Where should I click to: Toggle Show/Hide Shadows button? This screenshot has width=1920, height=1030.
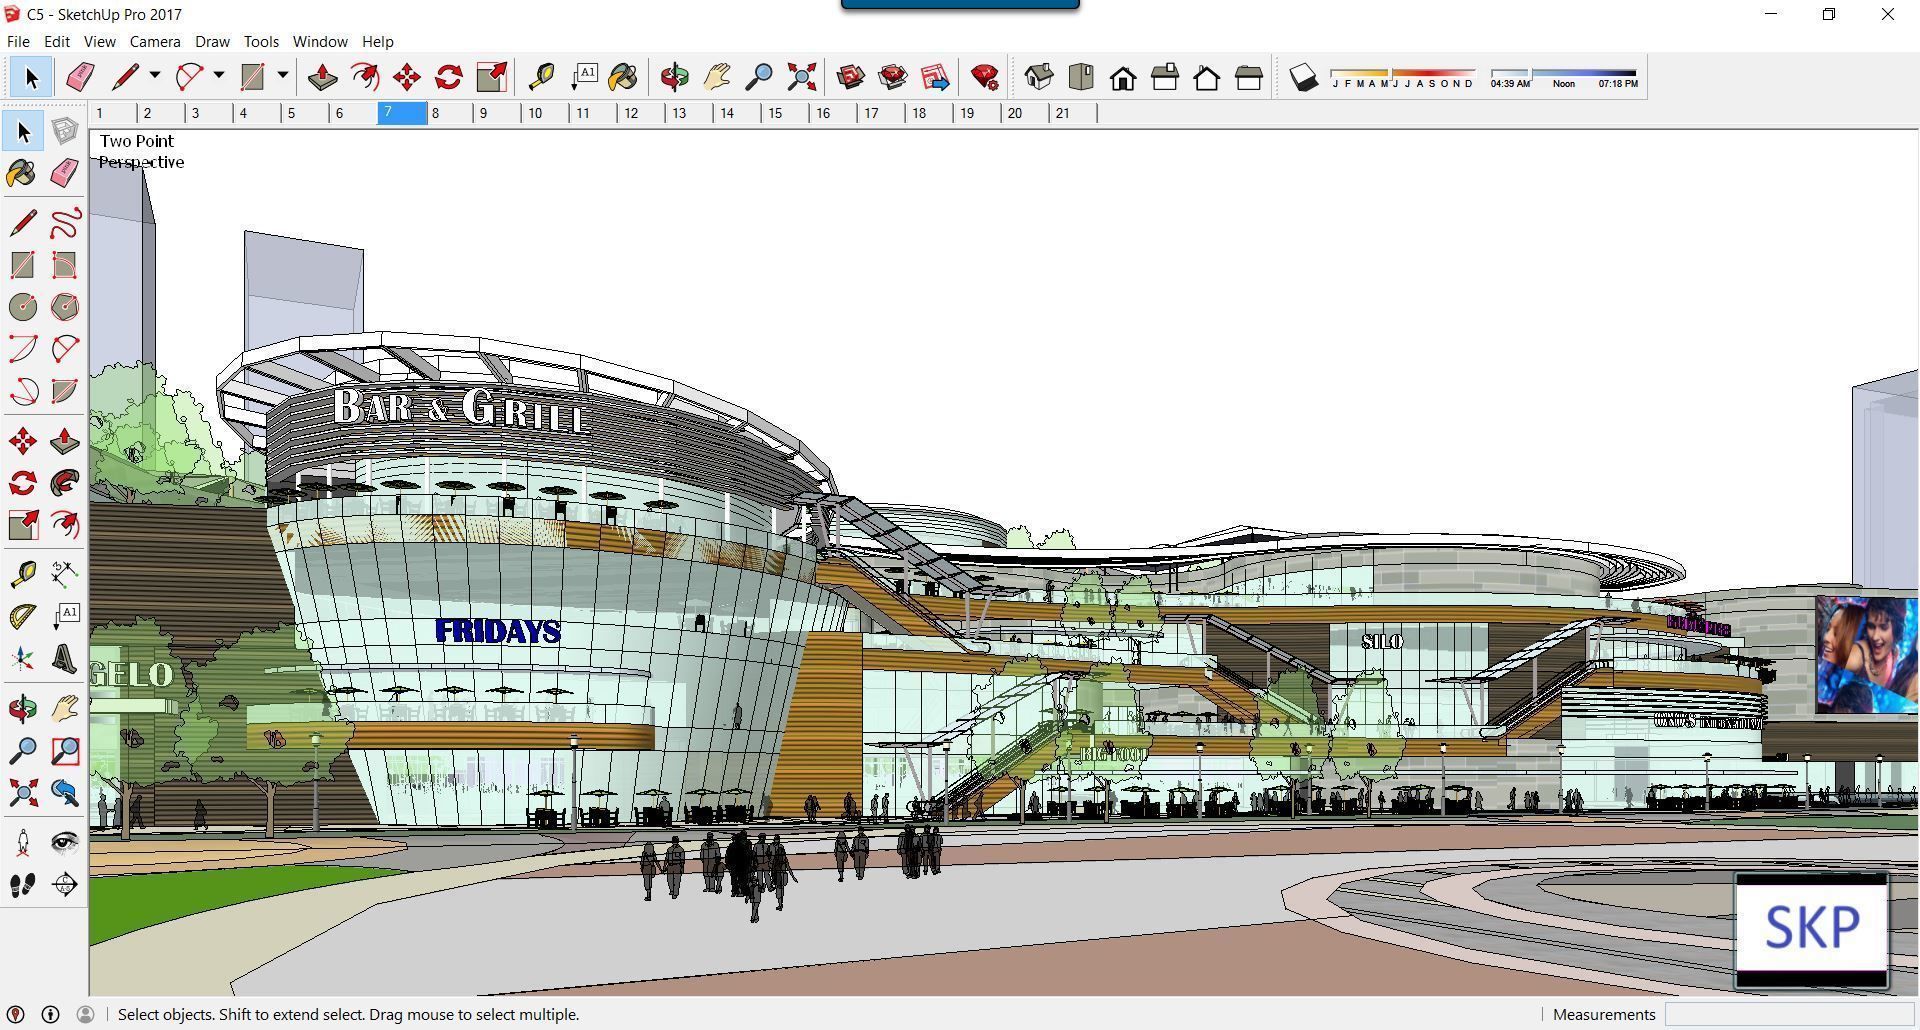click(x=1303, y=77)
